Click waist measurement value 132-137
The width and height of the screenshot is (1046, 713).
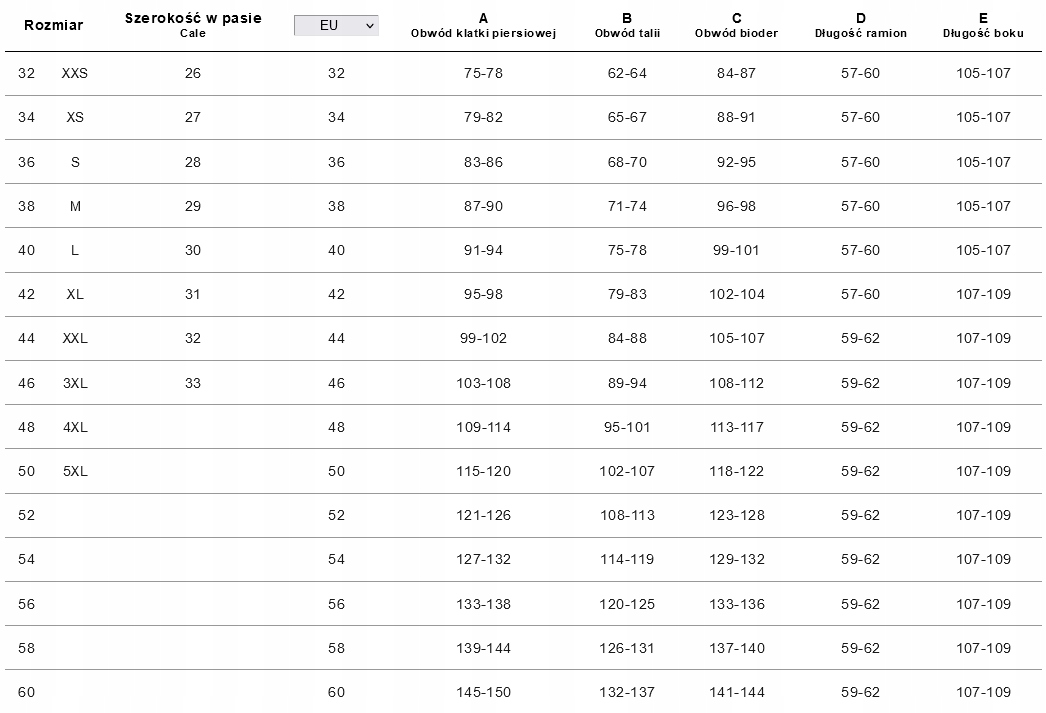point(627,692)
